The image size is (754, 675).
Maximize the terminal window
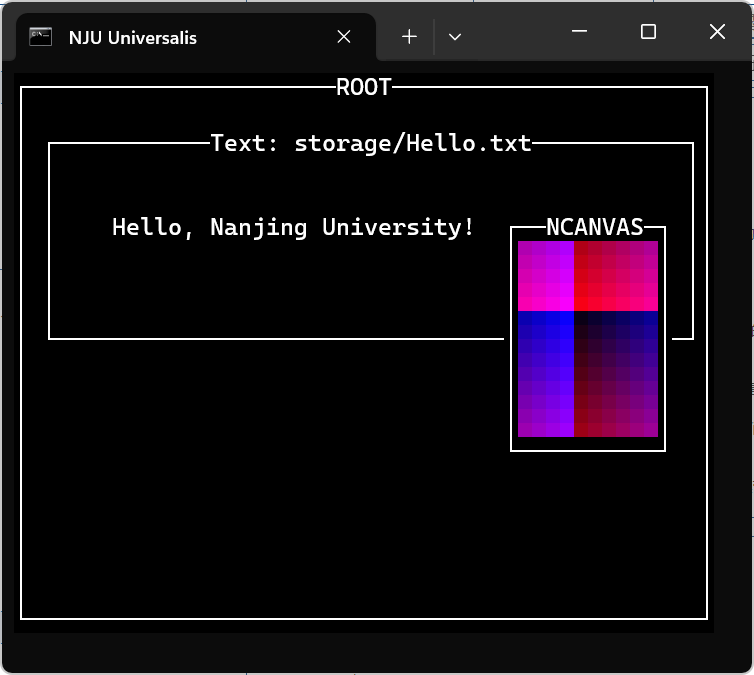(x=648, y=32)
